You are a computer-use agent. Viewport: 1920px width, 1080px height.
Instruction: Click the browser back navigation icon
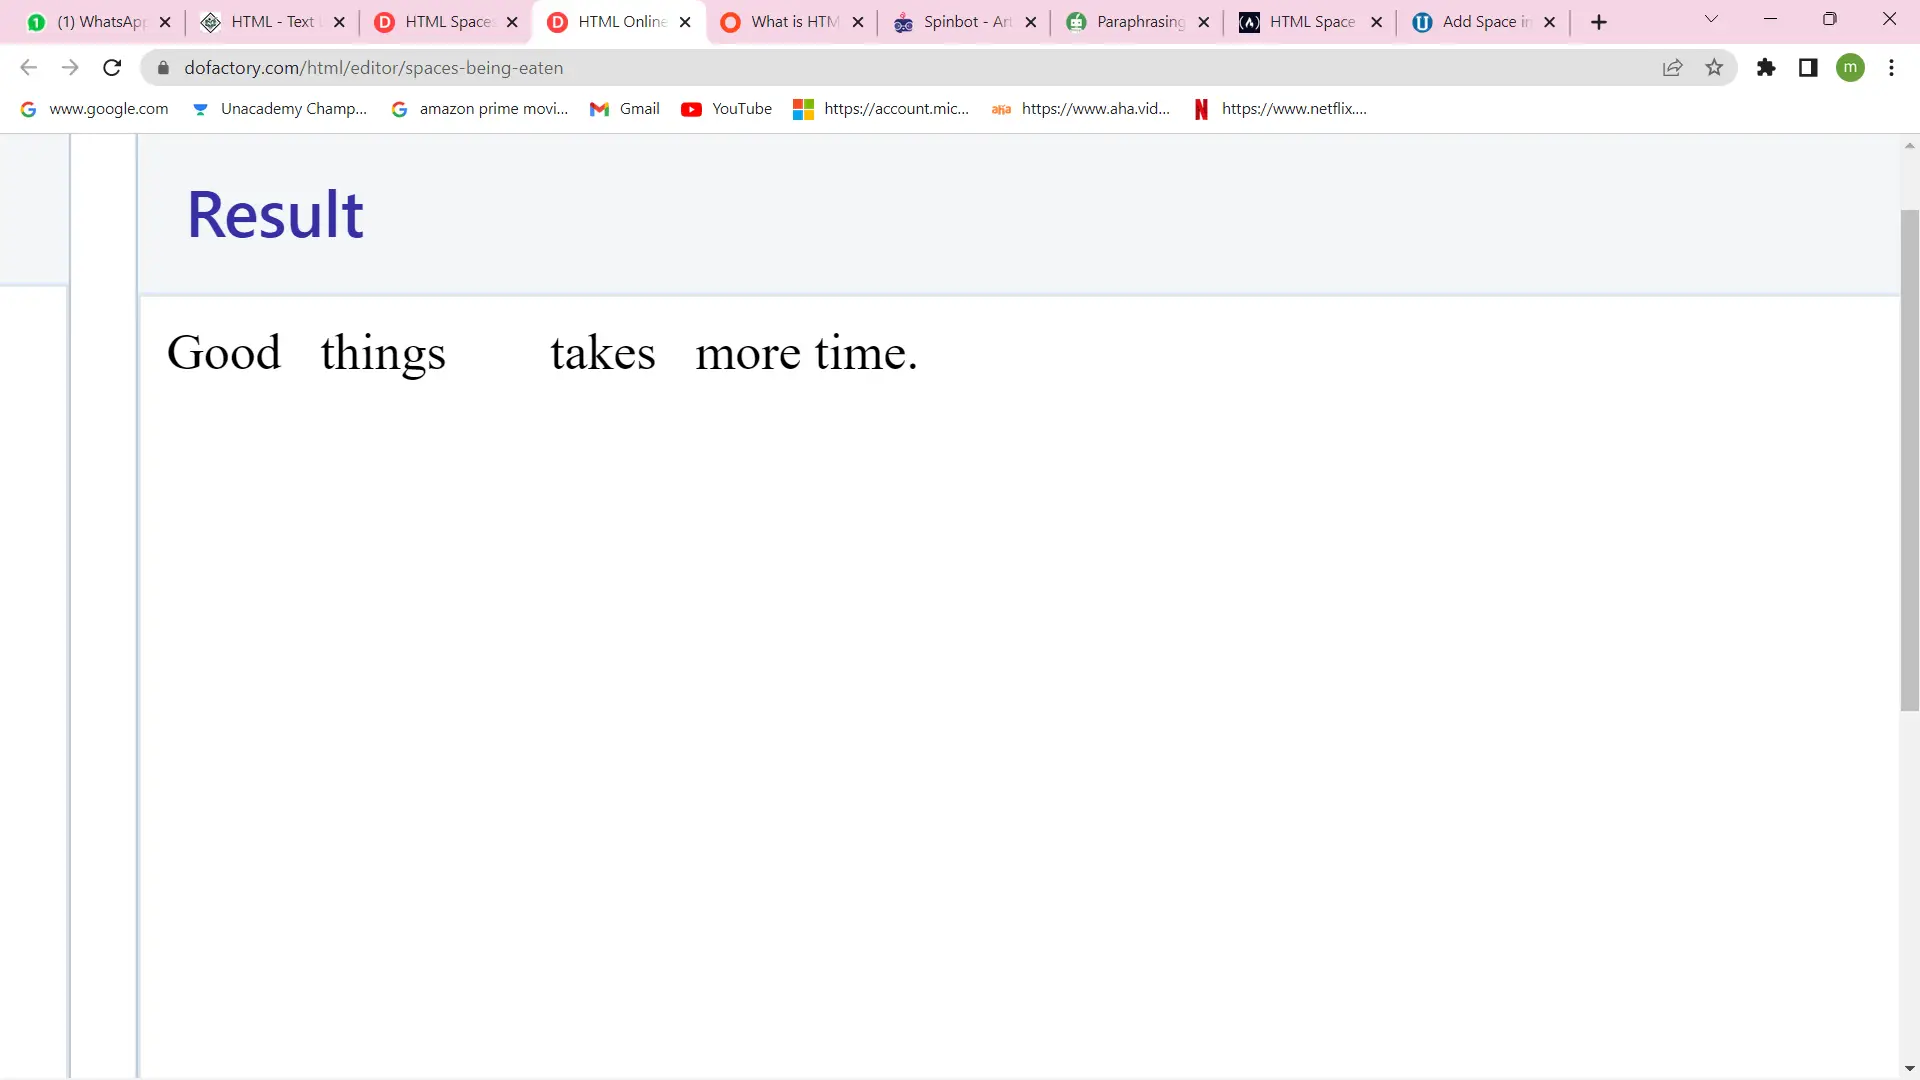tap(29, 67)
